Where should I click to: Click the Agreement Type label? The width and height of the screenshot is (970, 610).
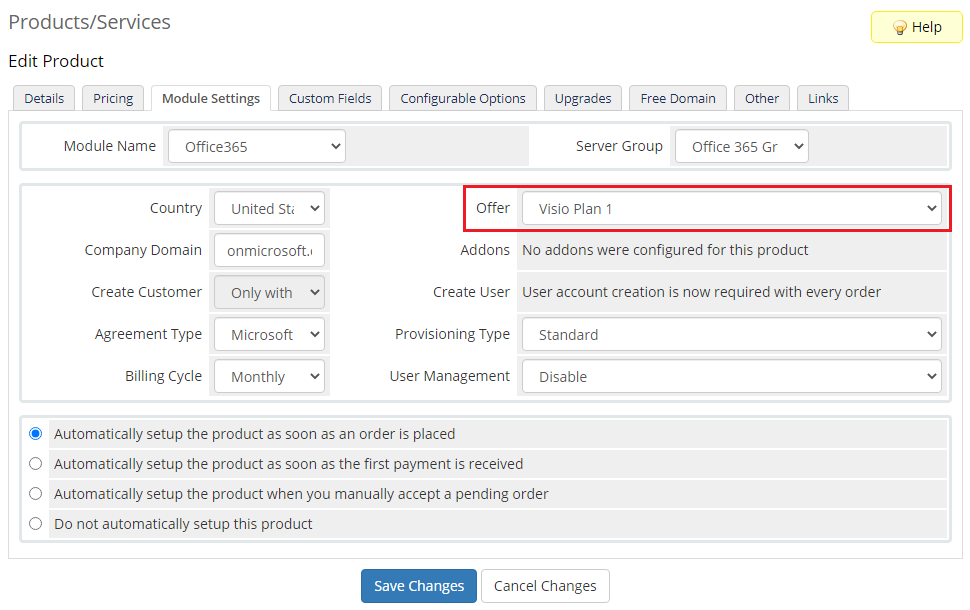coord(148,334)
